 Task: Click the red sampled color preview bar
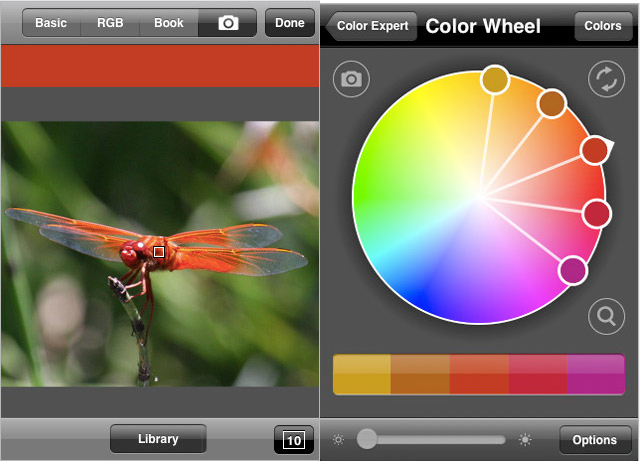click(160, 66)
